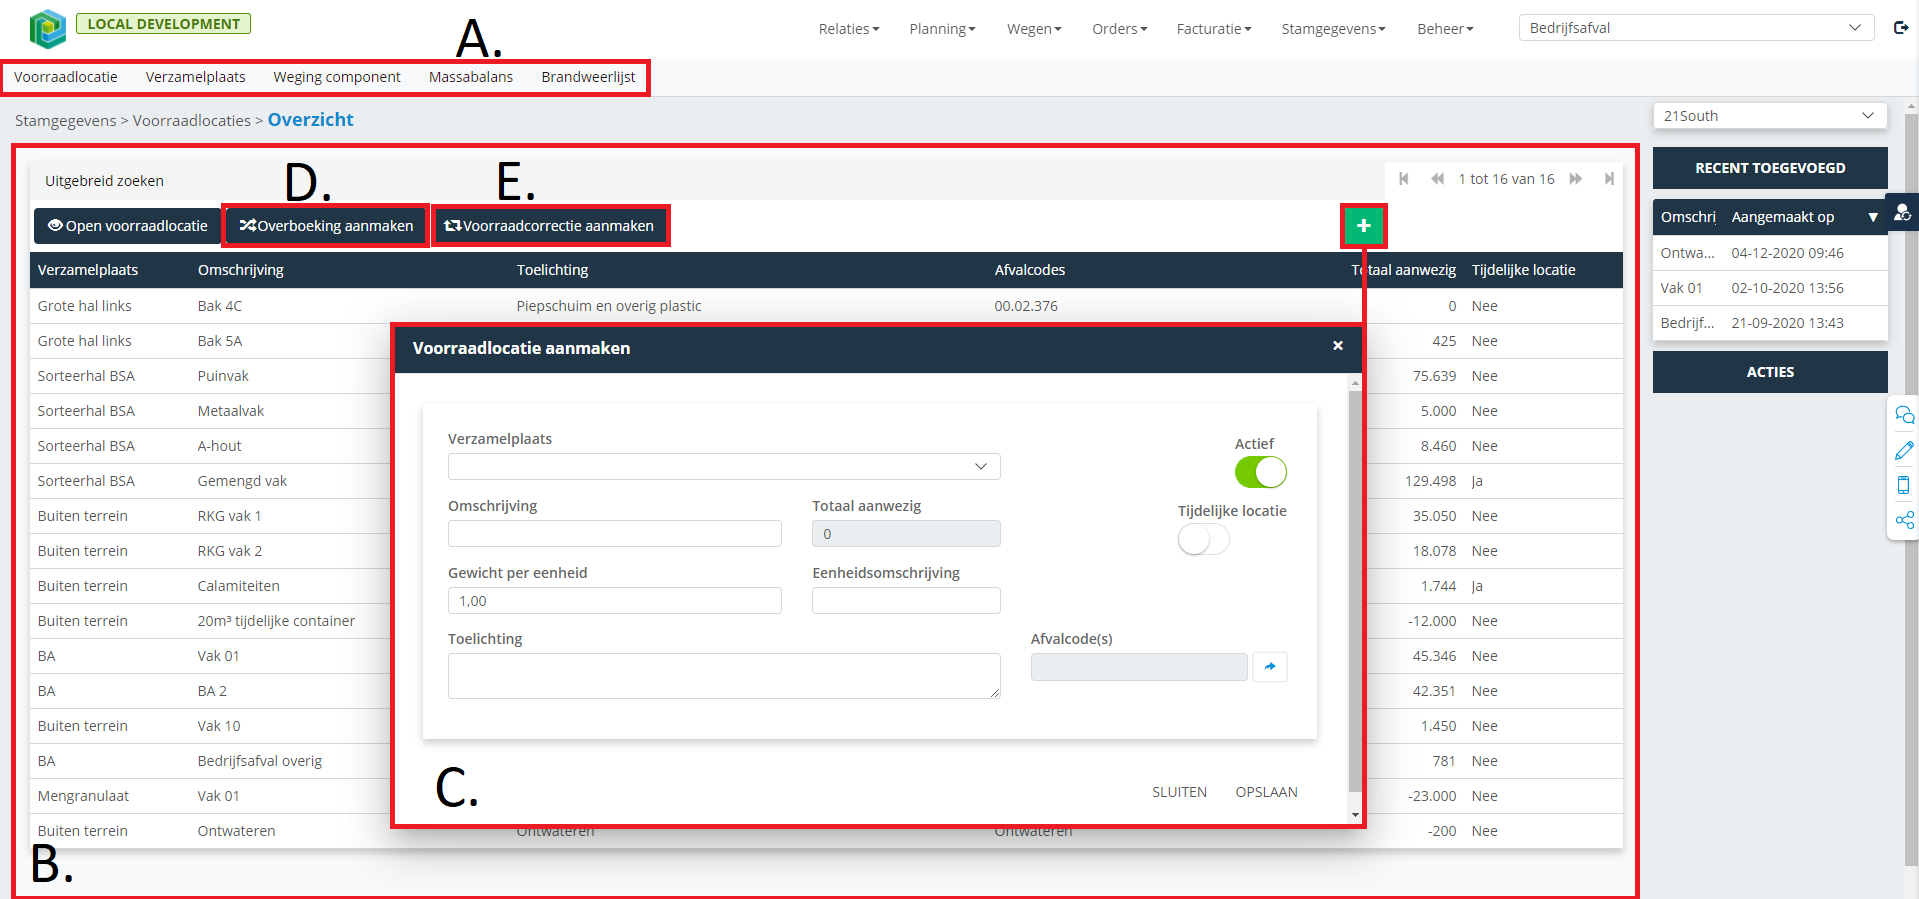Click the Gewicht per eenheid field

pyautogui.click(x=615, y=601)
